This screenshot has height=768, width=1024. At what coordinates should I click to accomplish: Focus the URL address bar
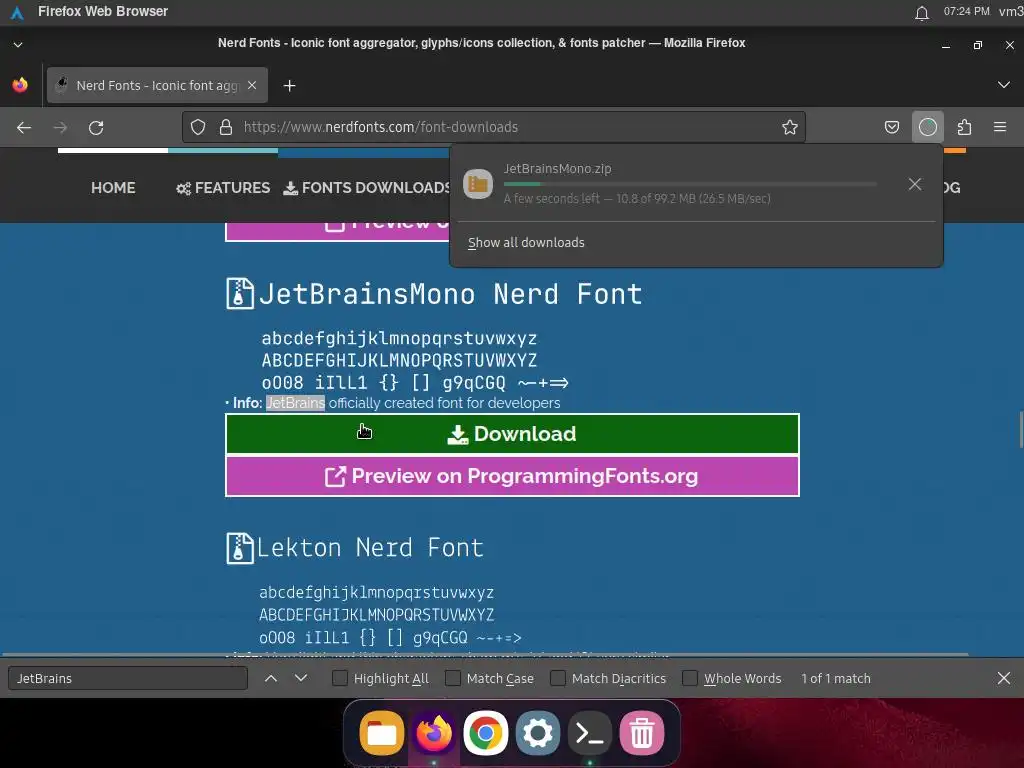click(x=494, y=127)
